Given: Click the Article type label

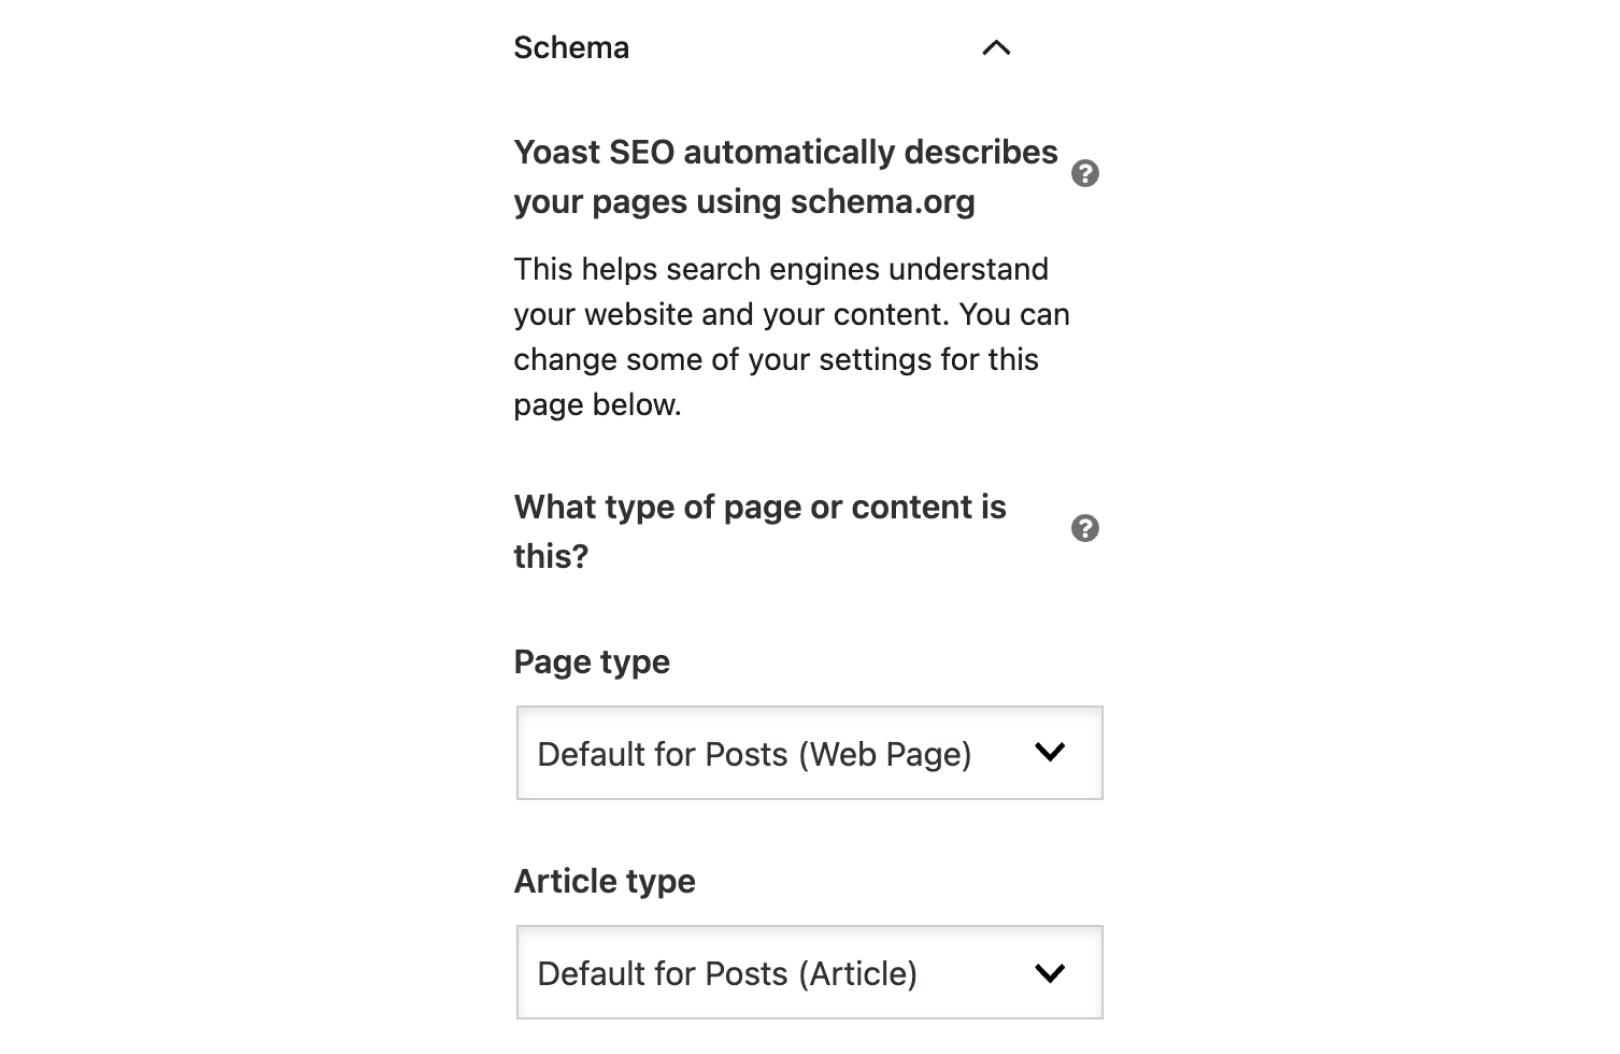Looking at the screenshot, I should [604, 881].
